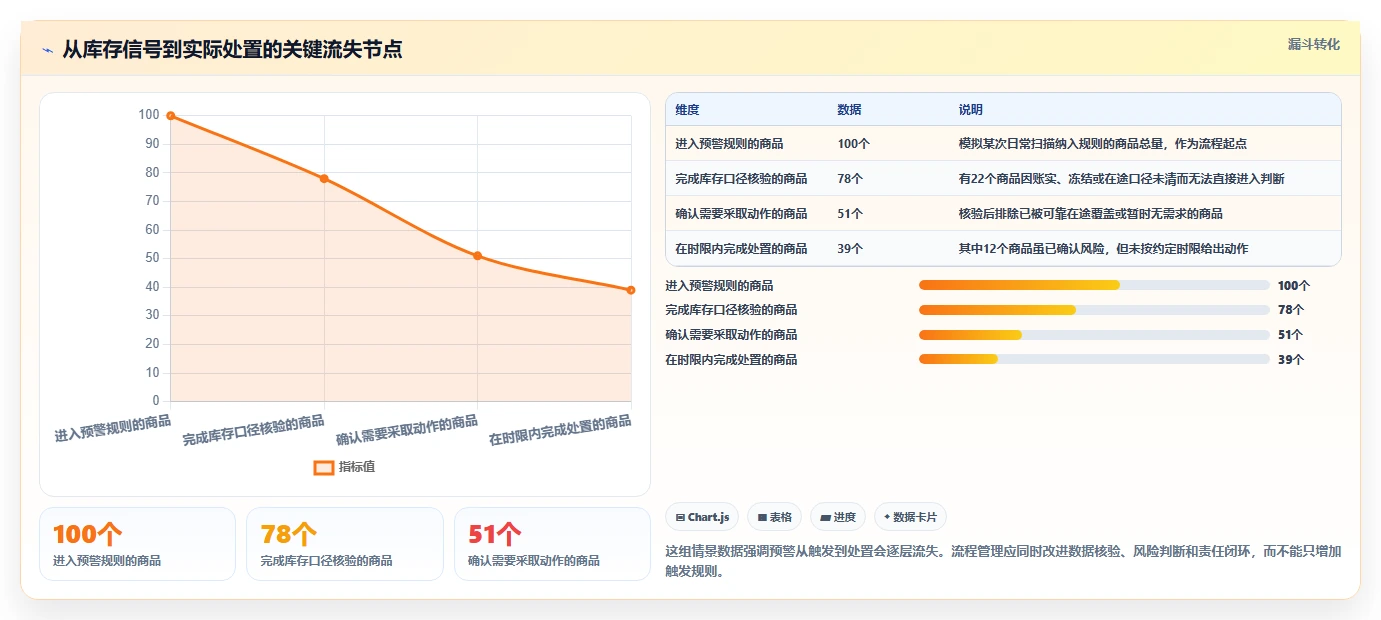Click the chart data point at value 78

click(324, 179)
